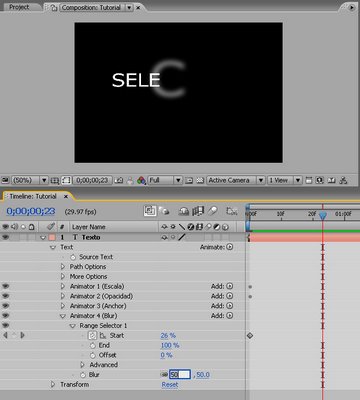Toggle the draft 3D icon

coord(164,211)
